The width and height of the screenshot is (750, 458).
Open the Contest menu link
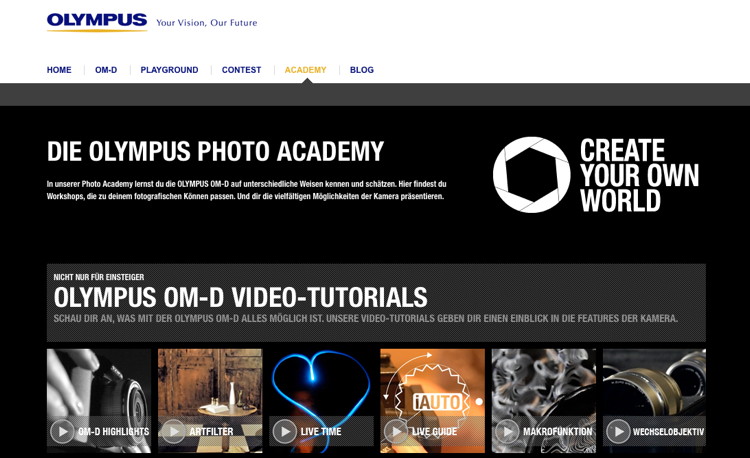coord(241,70)
